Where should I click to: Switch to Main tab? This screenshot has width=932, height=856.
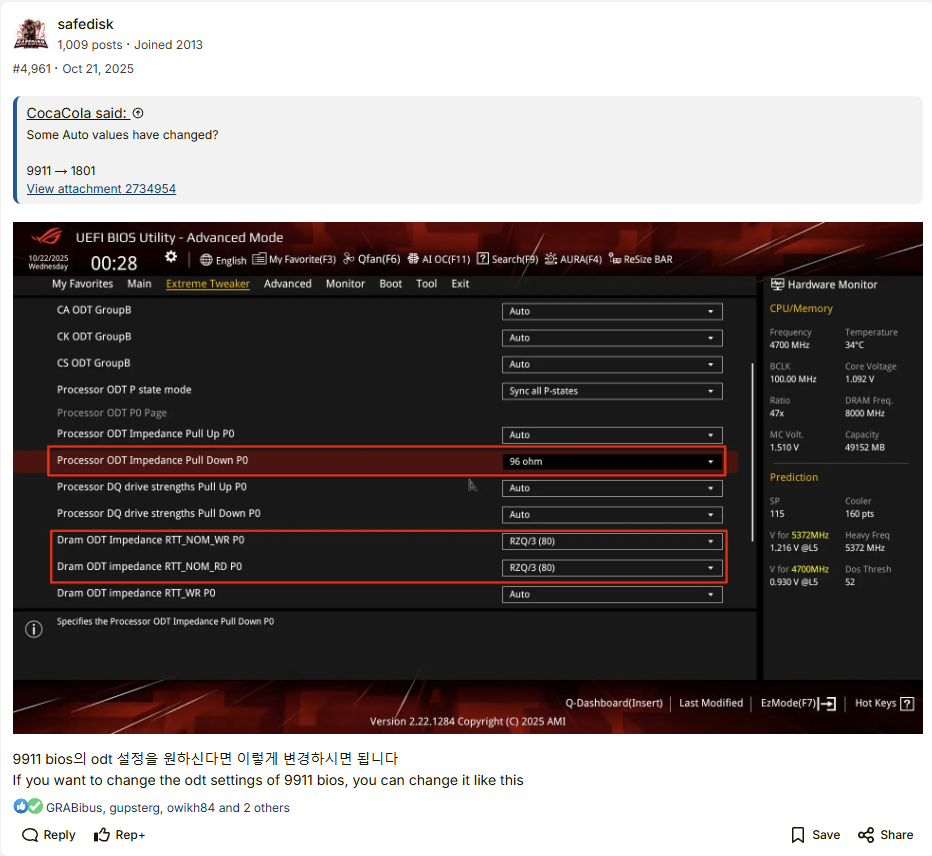[139, 284]
